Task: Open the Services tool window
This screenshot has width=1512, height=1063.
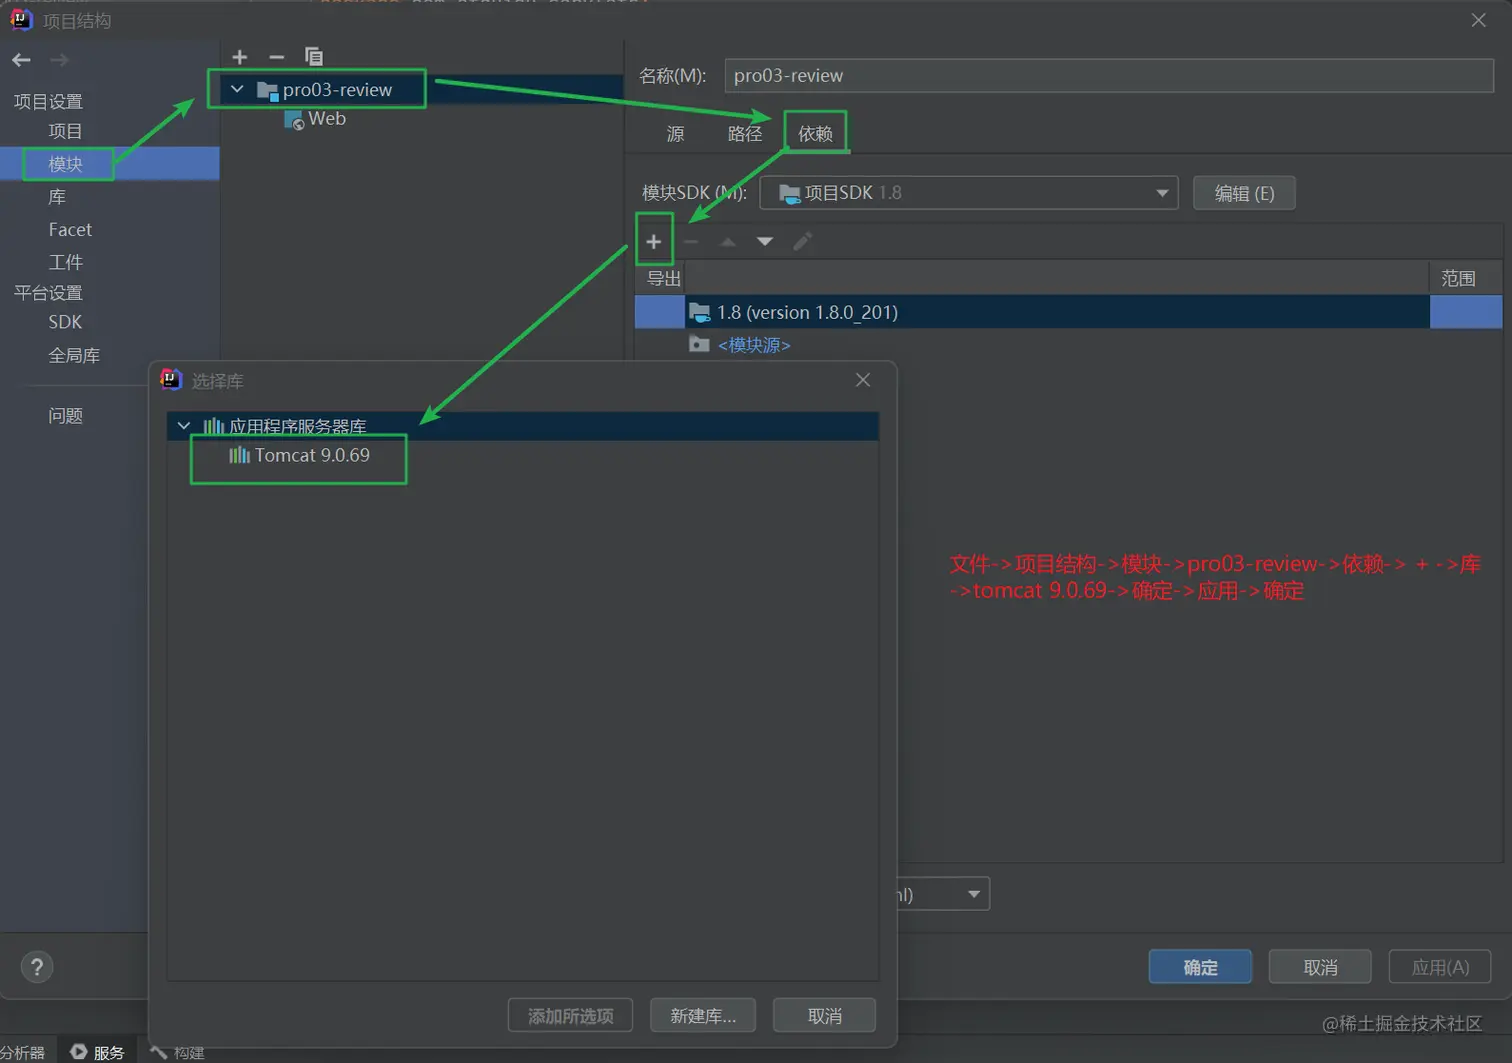Action: coord(97,1052)
